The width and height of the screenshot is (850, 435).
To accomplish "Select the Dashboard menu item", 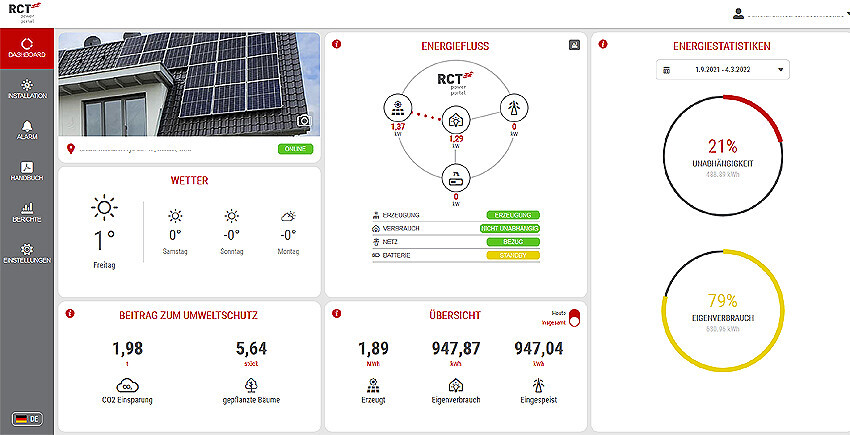I will 27,49.
